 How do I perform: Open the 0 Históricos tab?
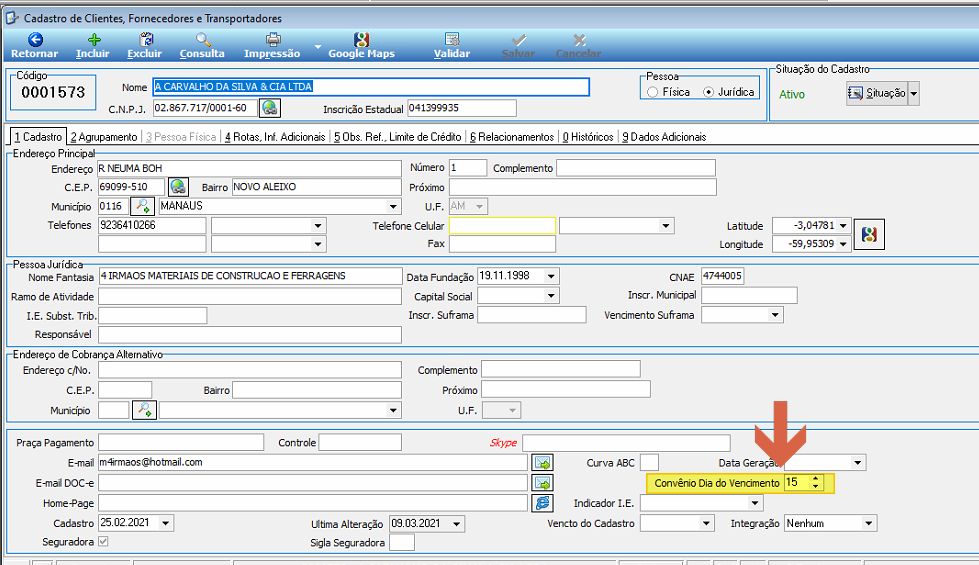tap(588, 137)
